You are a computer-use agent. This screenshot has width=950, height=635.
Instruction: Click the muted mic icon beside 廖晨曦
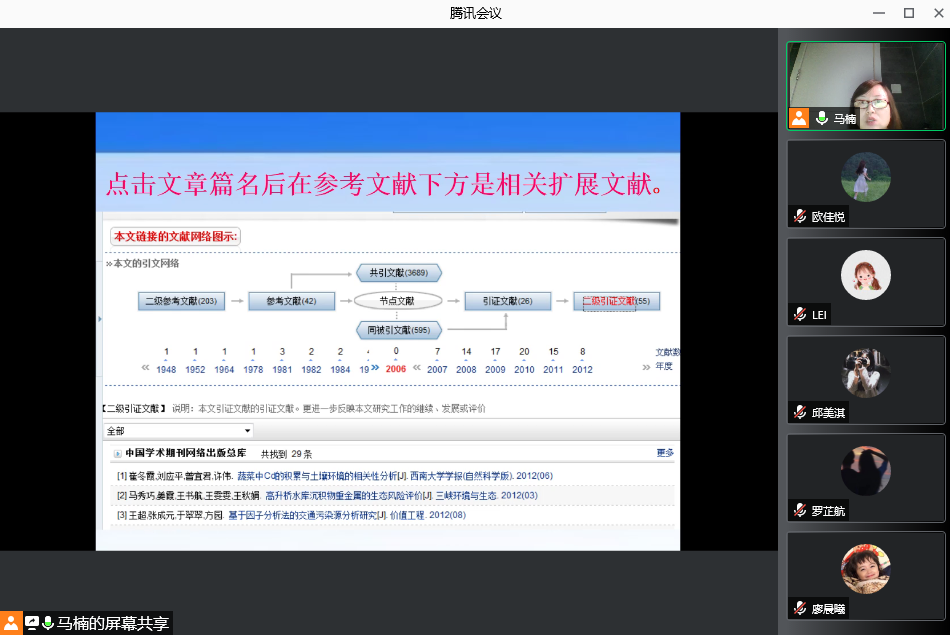click(800, 608)
